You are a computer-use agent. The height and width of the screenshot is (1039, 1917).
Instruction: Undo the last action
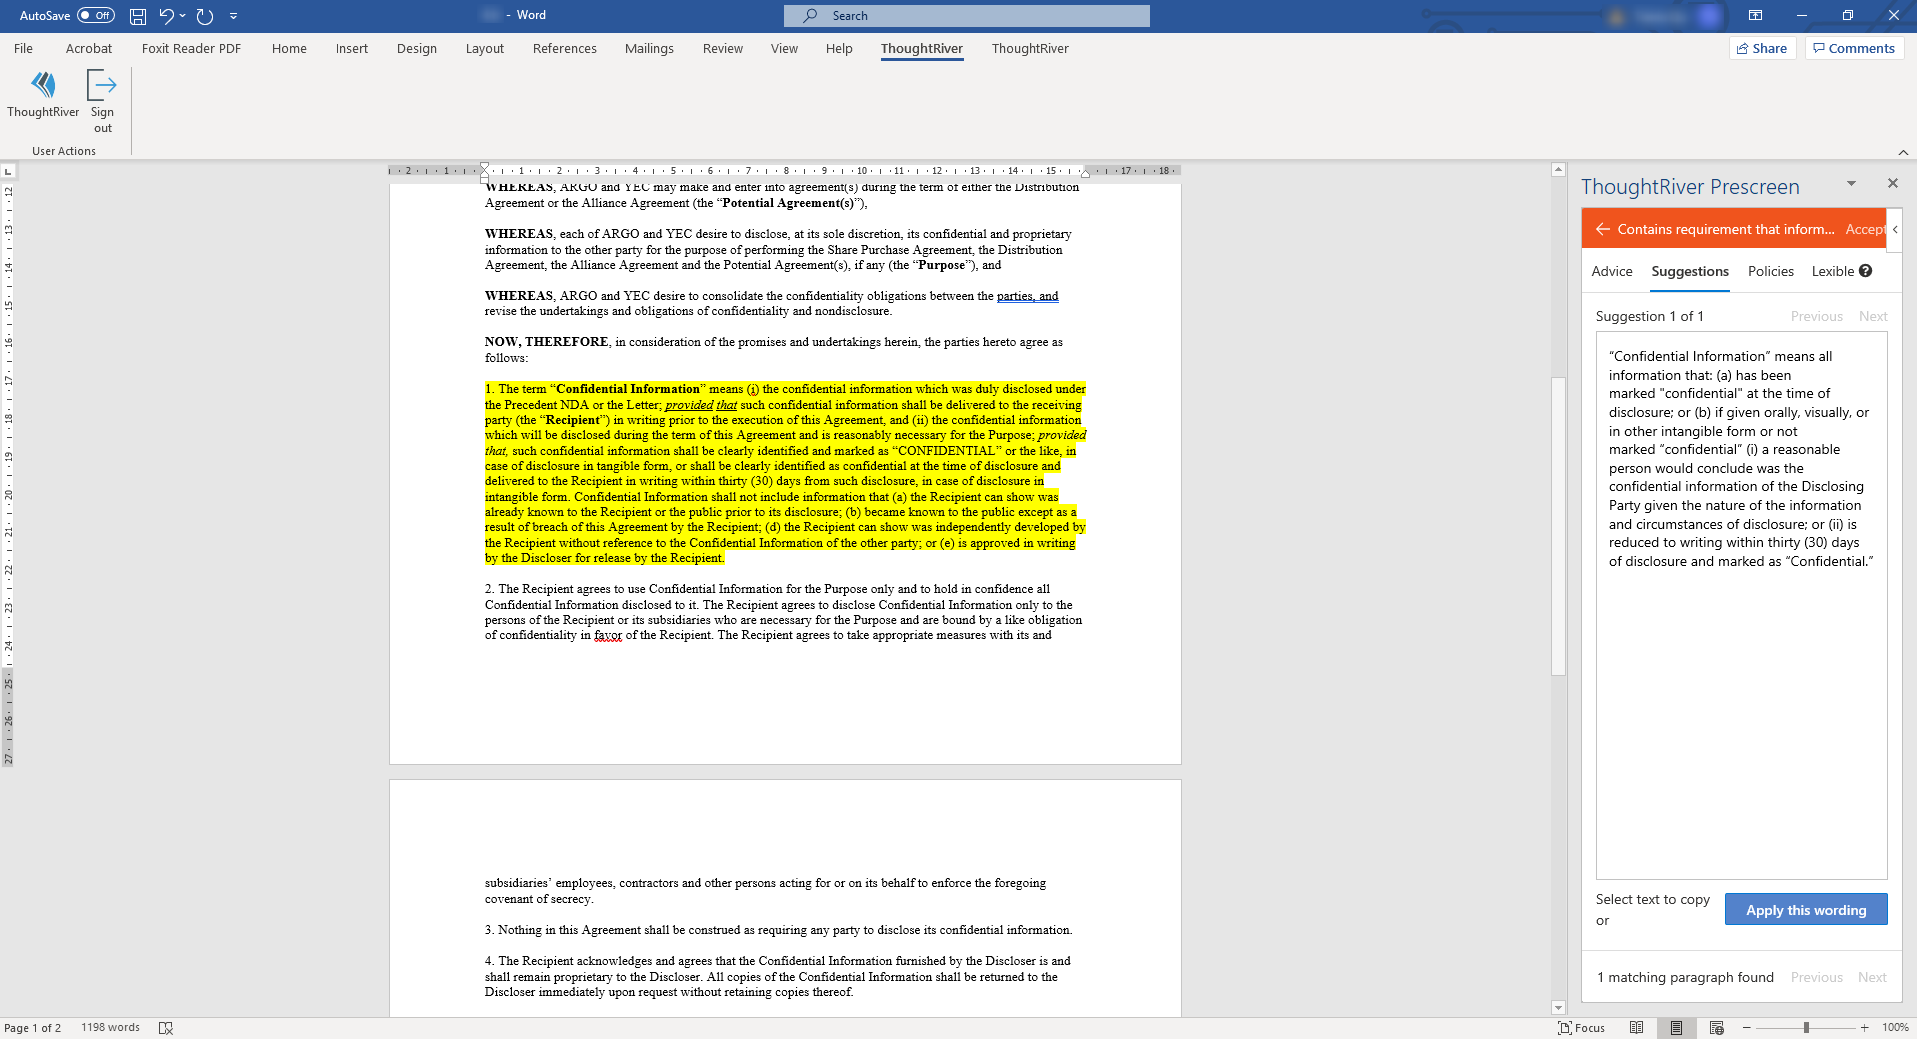(166, 16)
